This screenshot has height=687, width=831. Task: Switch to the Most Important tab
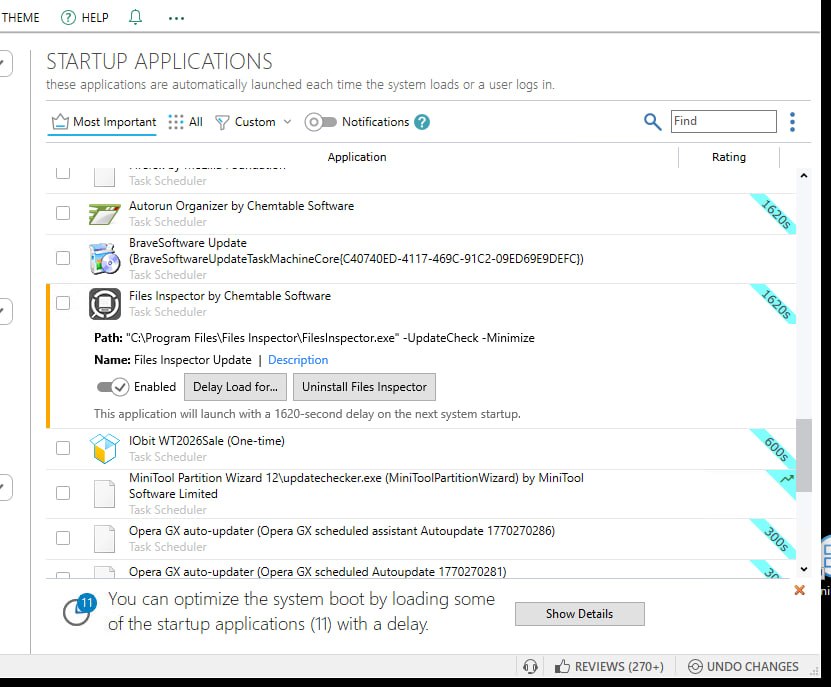[103, 122]
